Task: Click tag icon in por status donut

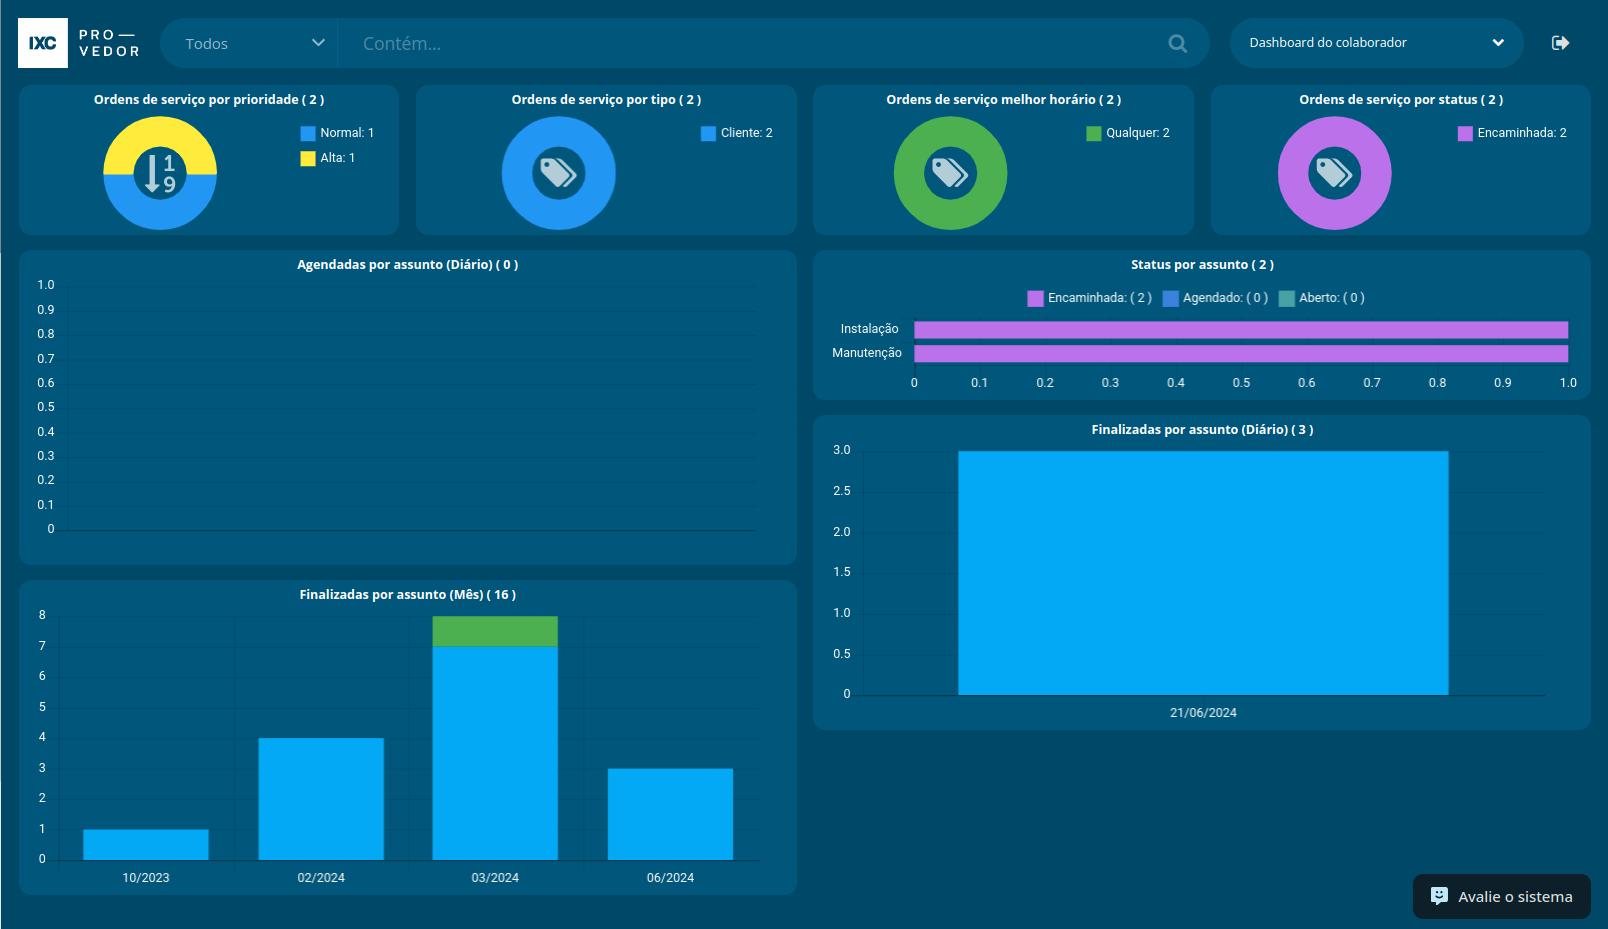Action: [1334, 173]
